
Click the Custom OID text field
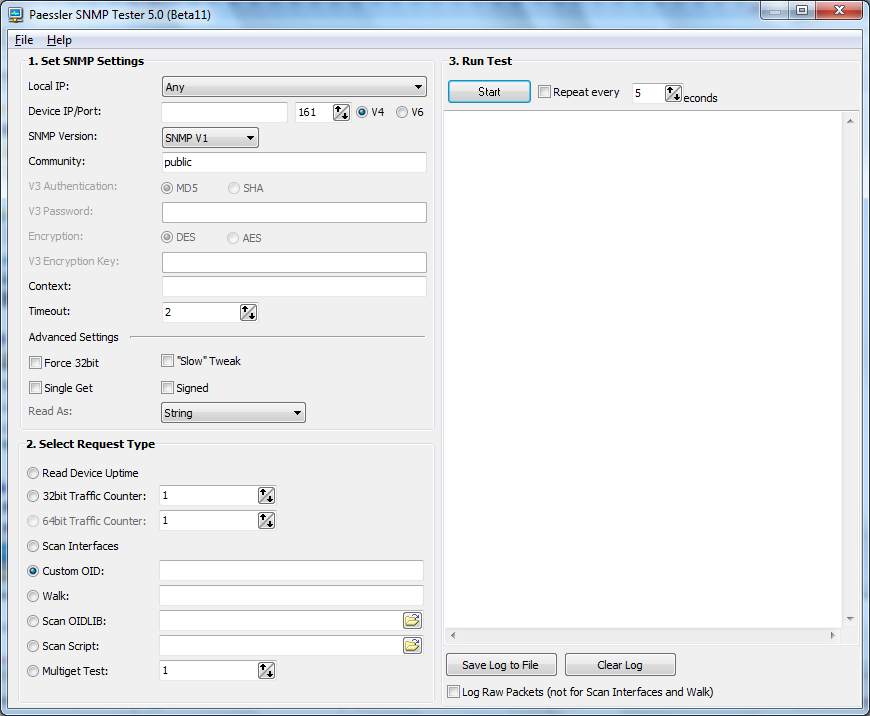(291, 571)
